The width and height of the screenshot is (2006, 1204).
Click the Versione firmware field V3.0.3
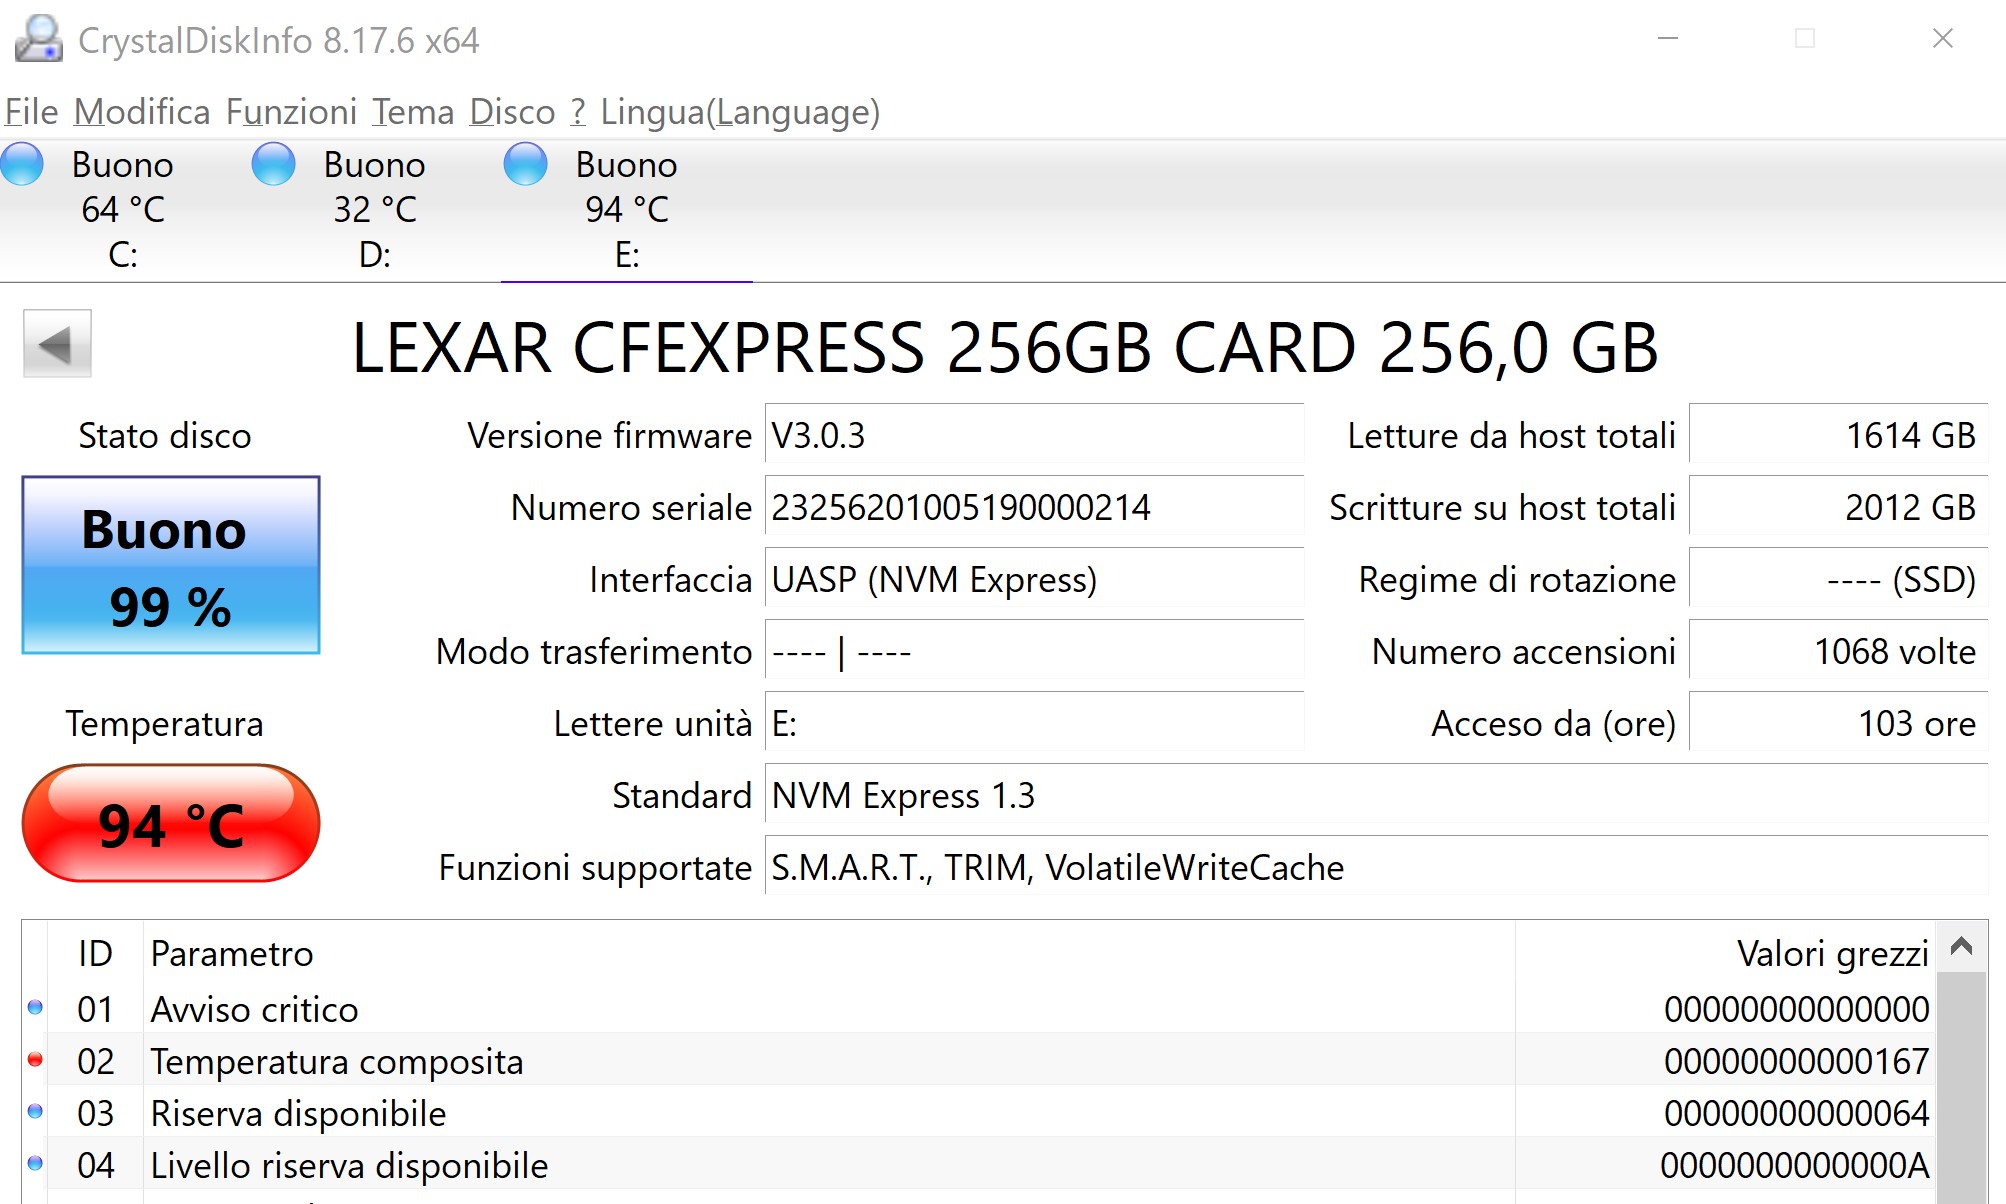click(1034, 435)
